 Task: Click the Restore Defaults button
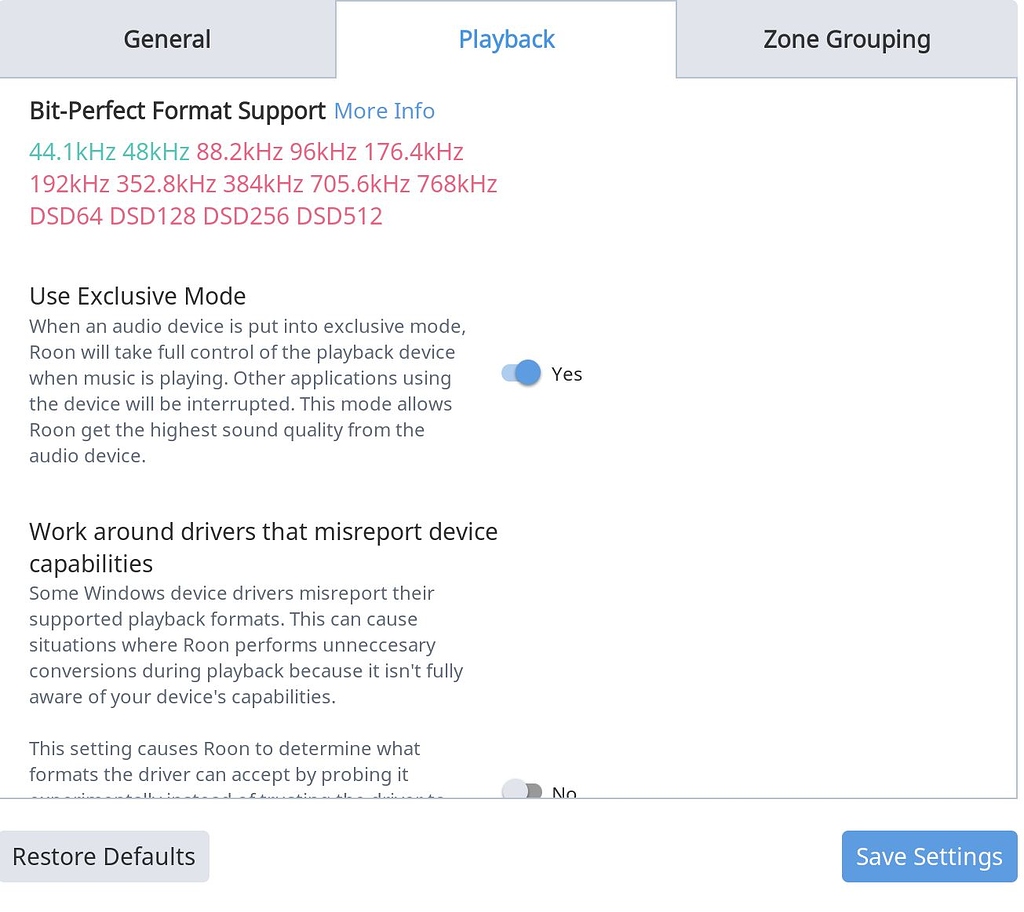pyautogui.click(x=104, y=857)
